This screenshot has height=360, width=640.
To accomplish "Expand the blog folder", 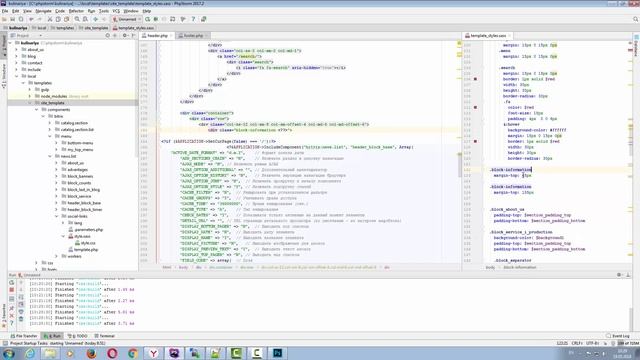I will tap(16, 56).
